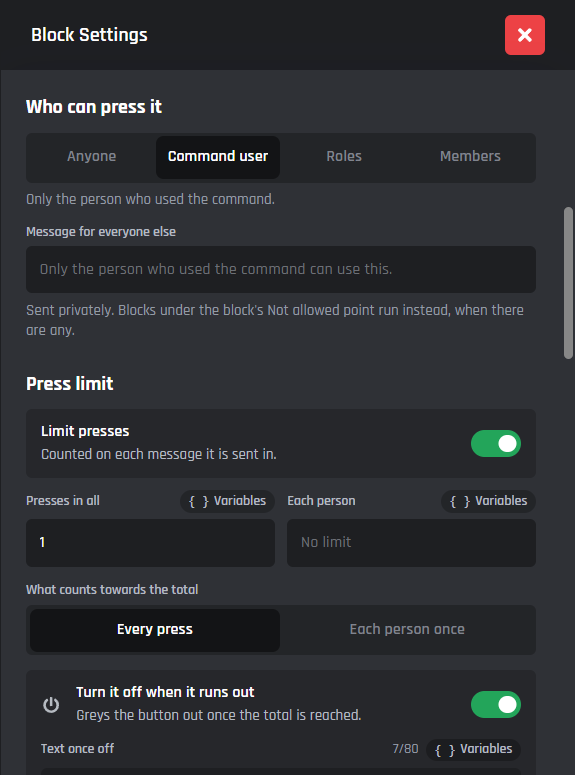The width and height of the screenshot is (575, 775).
Task: Click the Message for everyone else field
Action: (x=281, y=269)
